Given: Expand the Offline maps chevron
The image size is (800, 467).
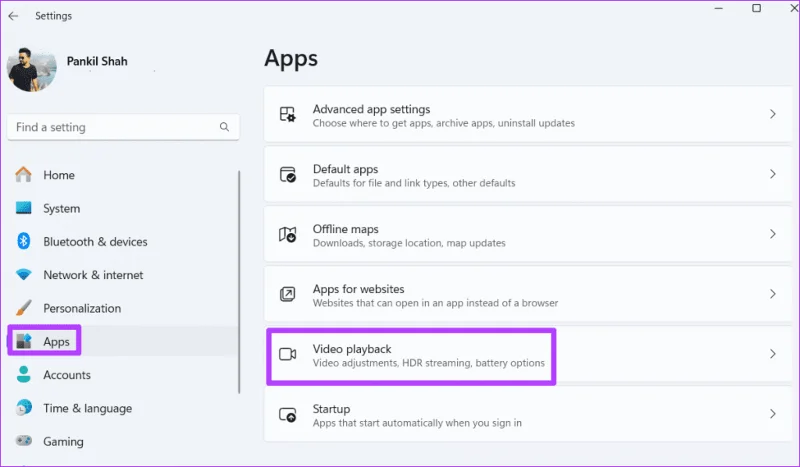Looking at the screenshot, I should [772, 234].
